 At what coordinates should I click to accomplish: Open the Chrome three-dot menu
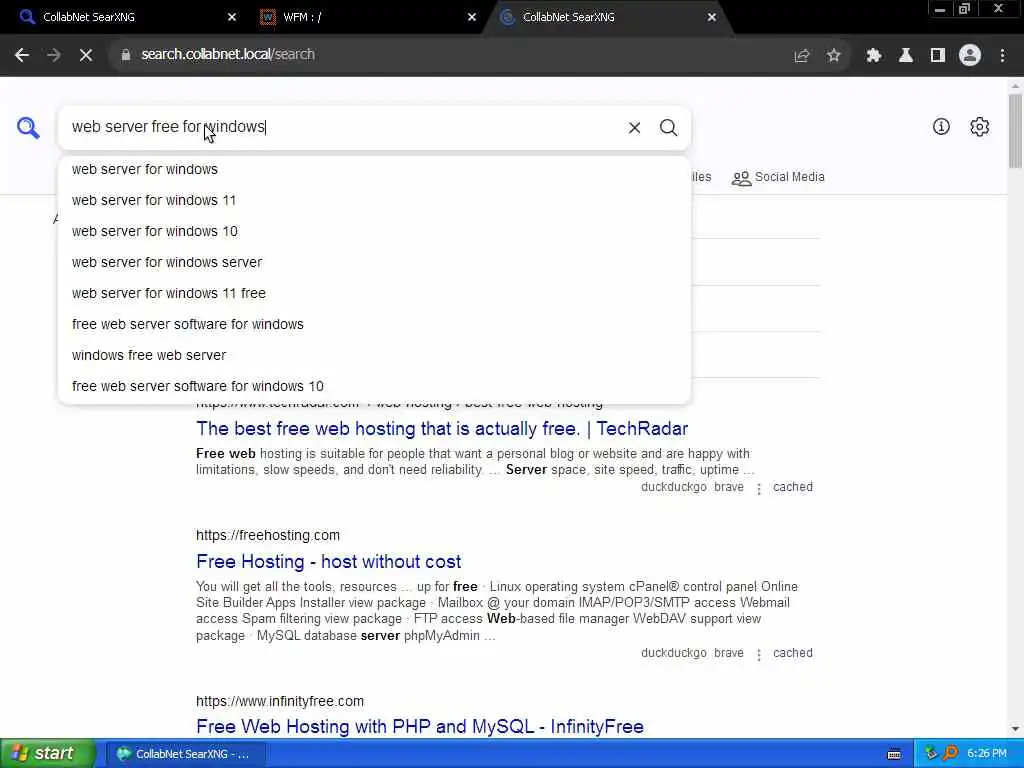[1002, 56]
